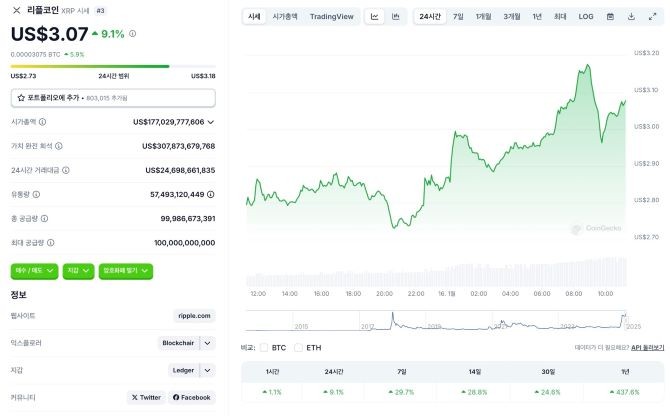
Task: Switch to the 시가총액 chart tab
Action: 287,17
